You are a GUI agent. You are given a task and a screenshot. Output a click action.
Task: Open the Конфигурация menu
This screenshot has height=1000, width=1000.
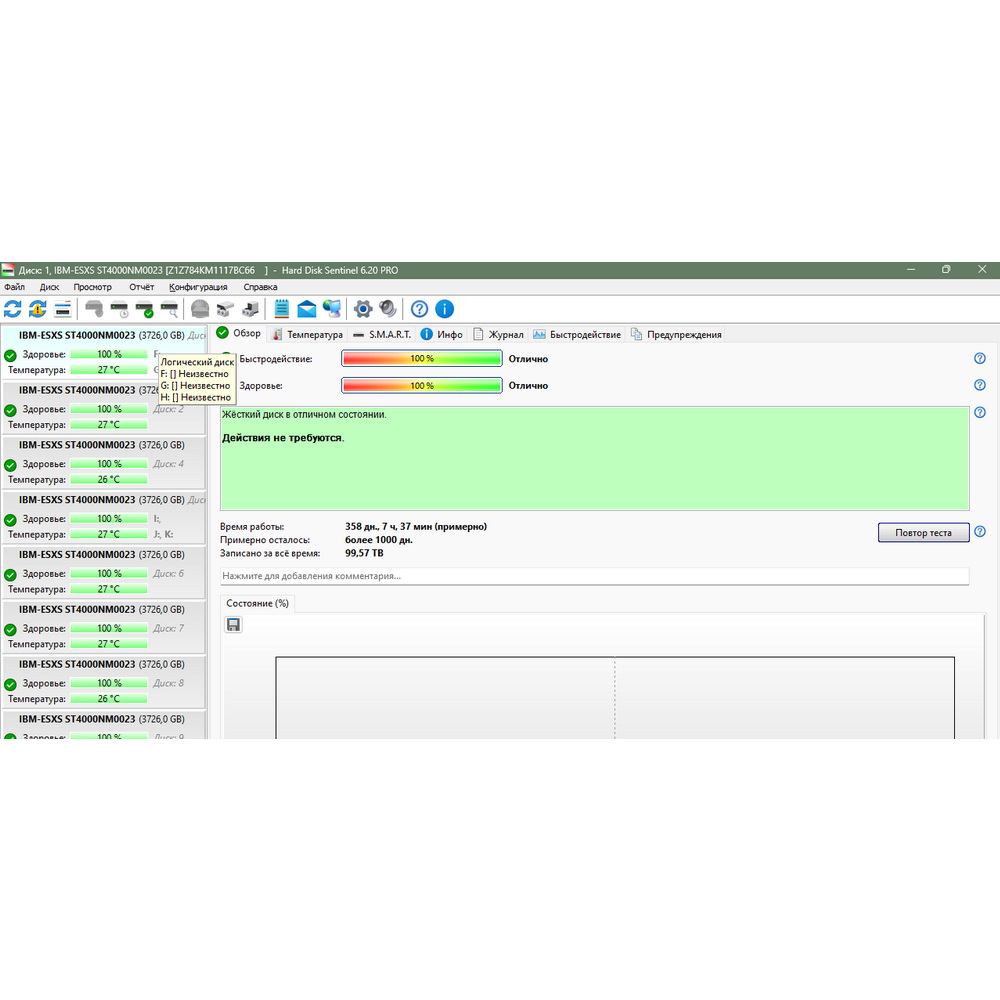(x=198, y=287)
